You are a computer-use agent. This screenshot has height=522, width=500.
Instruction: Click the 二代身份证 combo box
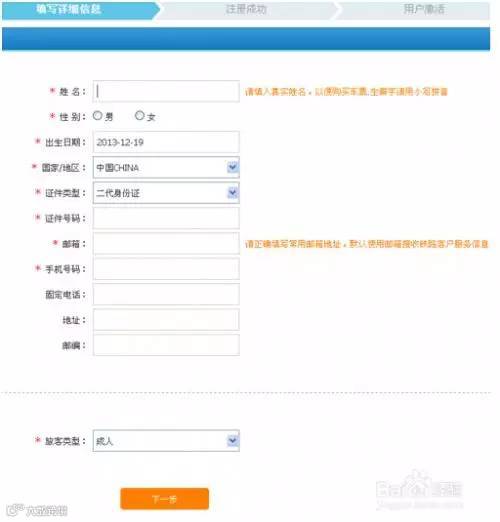pyautogui.click(x=166, y=193)
